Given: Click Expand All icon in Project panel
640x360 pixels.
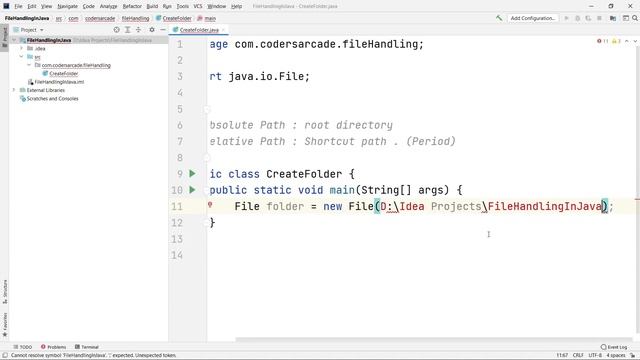Looking at the screenshot, I should (128, 30).
